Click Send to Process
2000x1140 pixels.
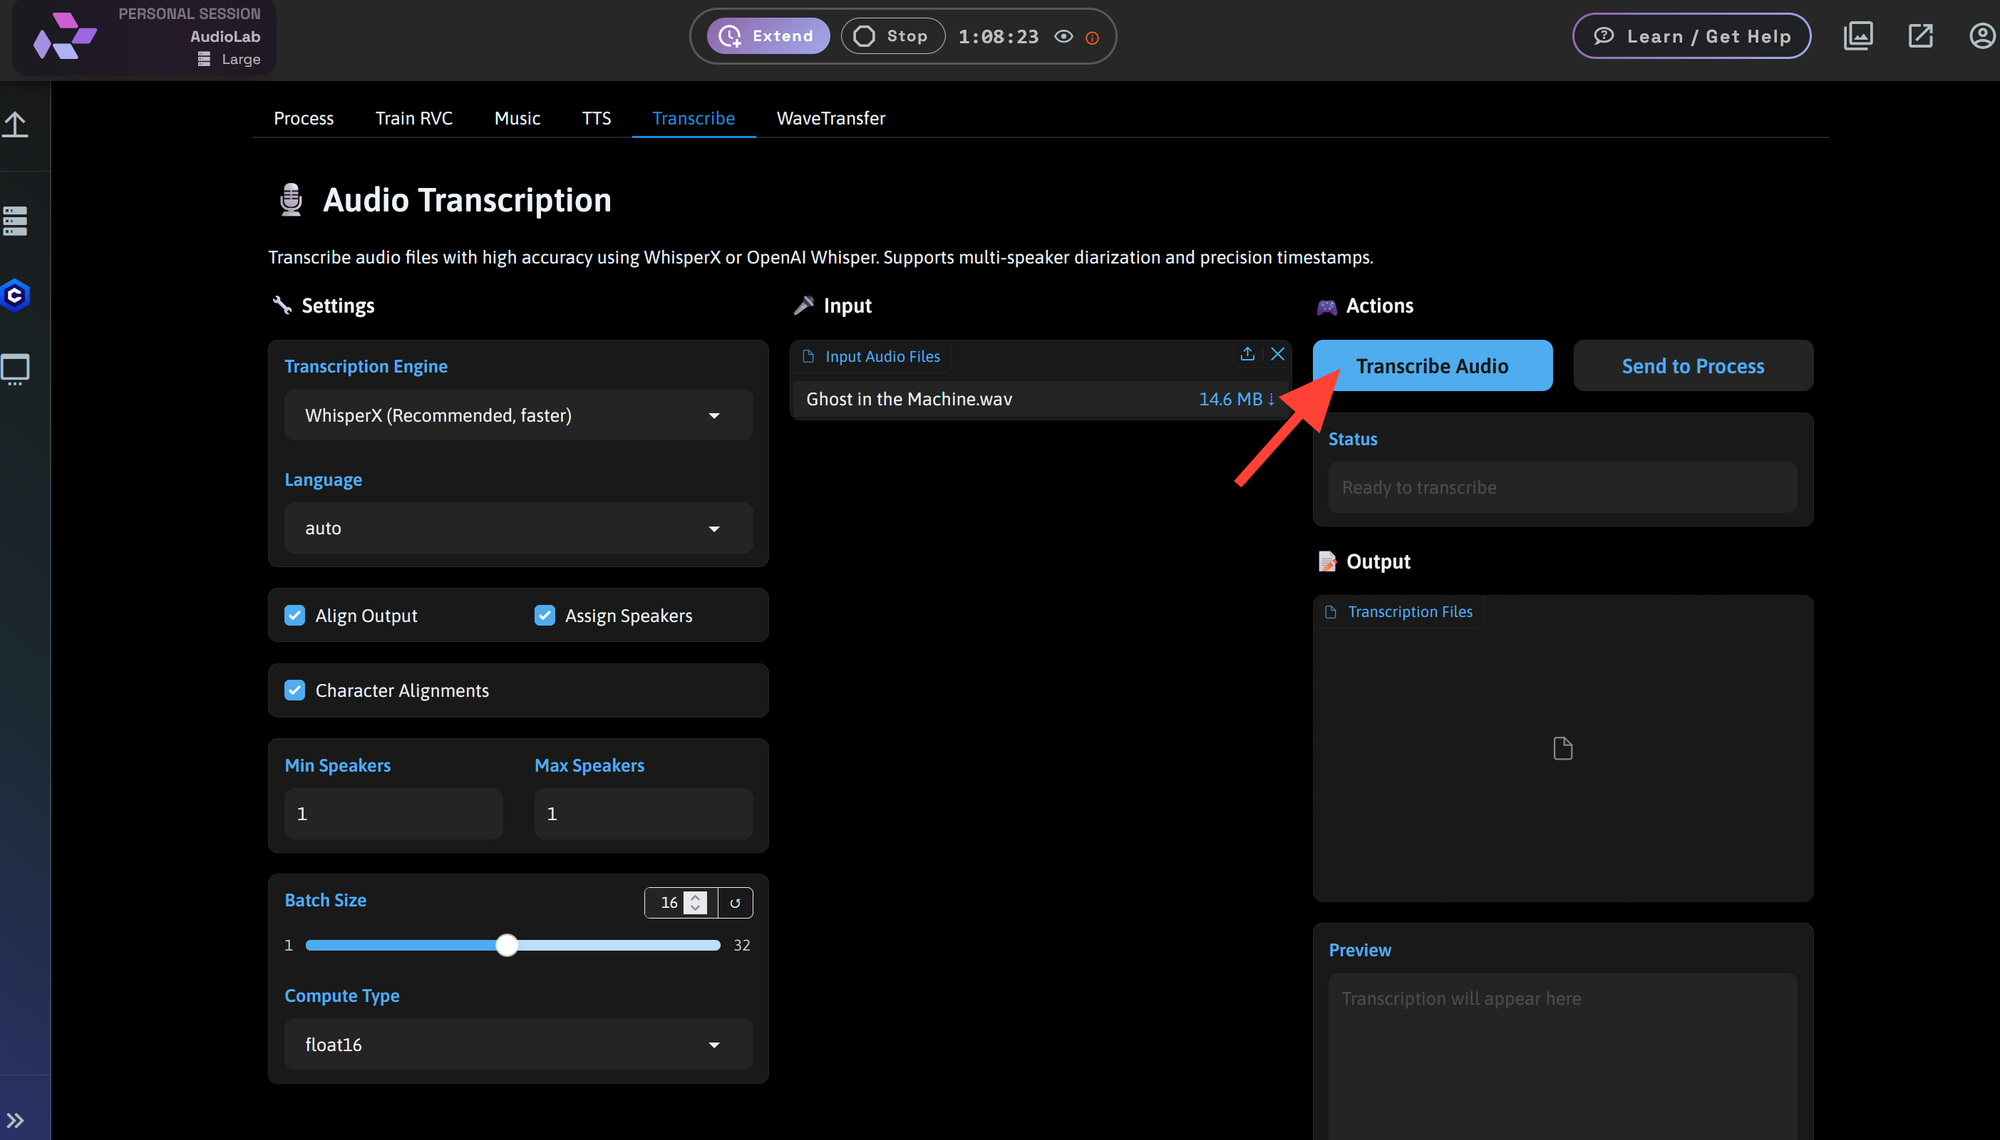tap(1692, 365)
